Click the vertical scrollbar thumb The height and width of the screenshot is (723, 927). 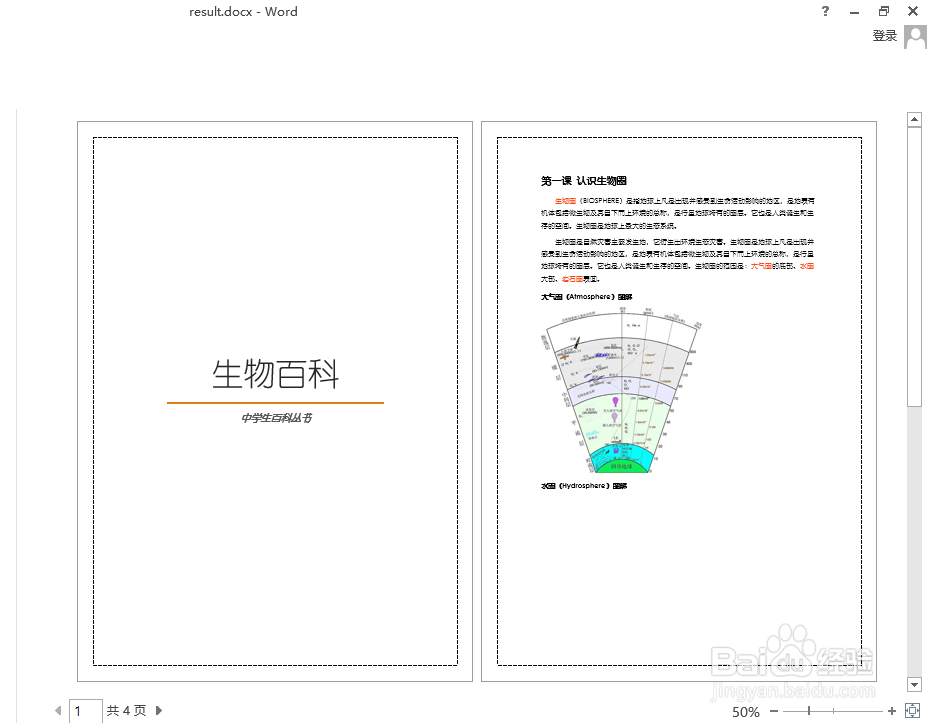(x=914, y=266)
